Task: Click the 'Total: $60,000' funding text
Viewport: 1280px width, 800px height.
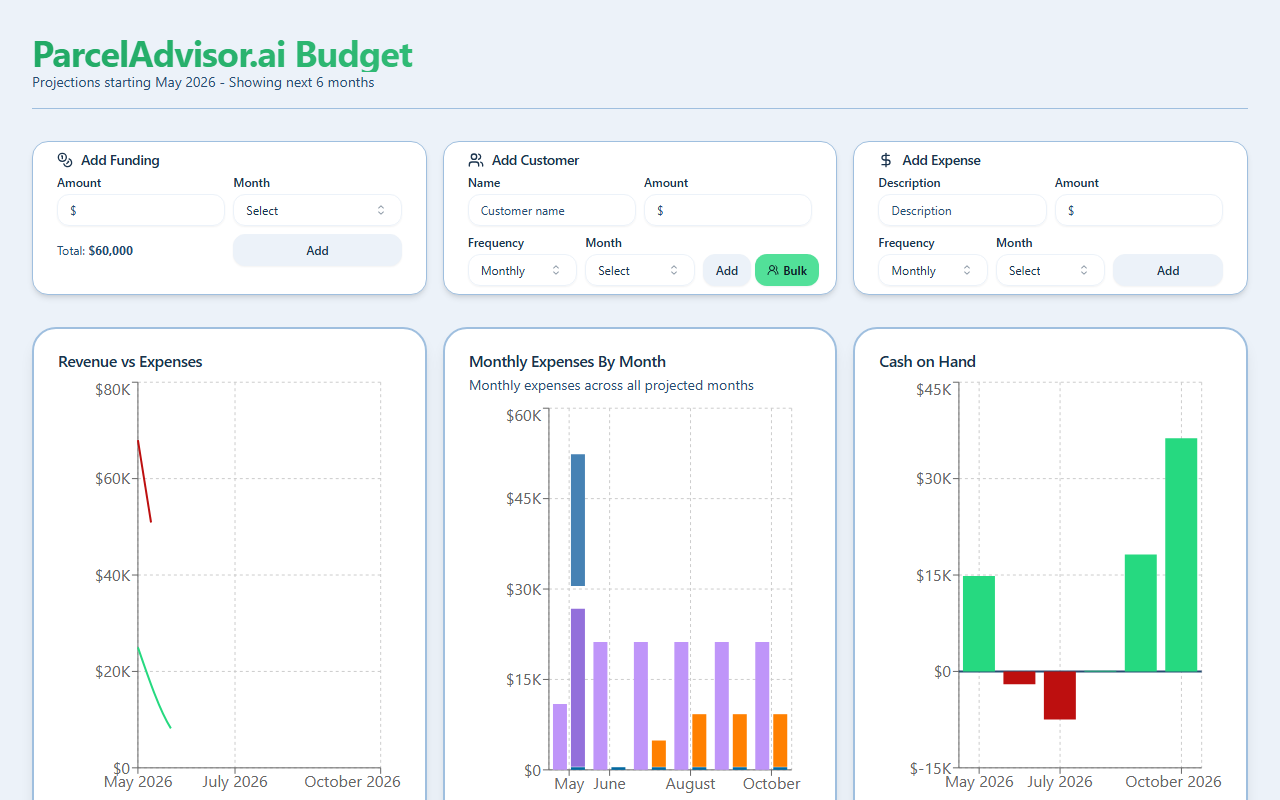Action: tap(95, 251)
